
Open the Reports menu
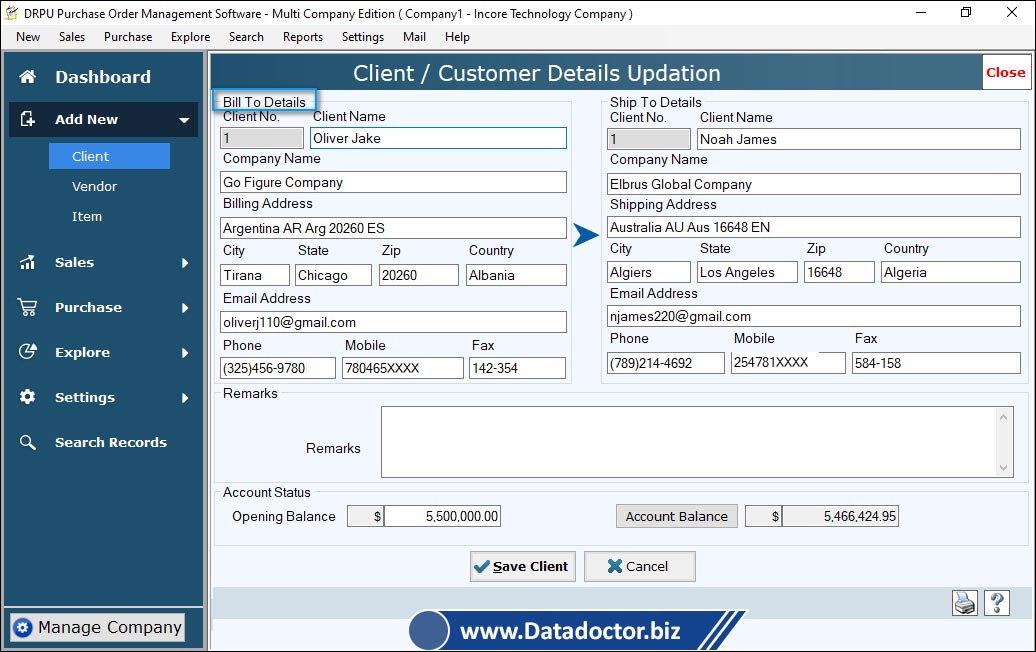tap(302, 37)
